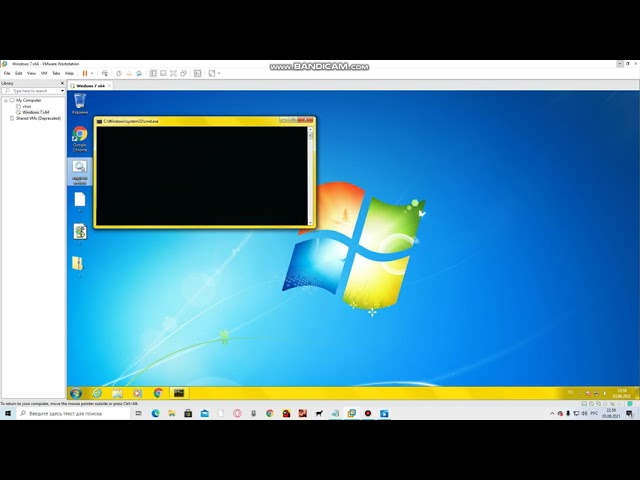Screen dimensions: 640x480
Task: Open Microsoft Edge on host taskbar
Action: [x=156, y=413]
